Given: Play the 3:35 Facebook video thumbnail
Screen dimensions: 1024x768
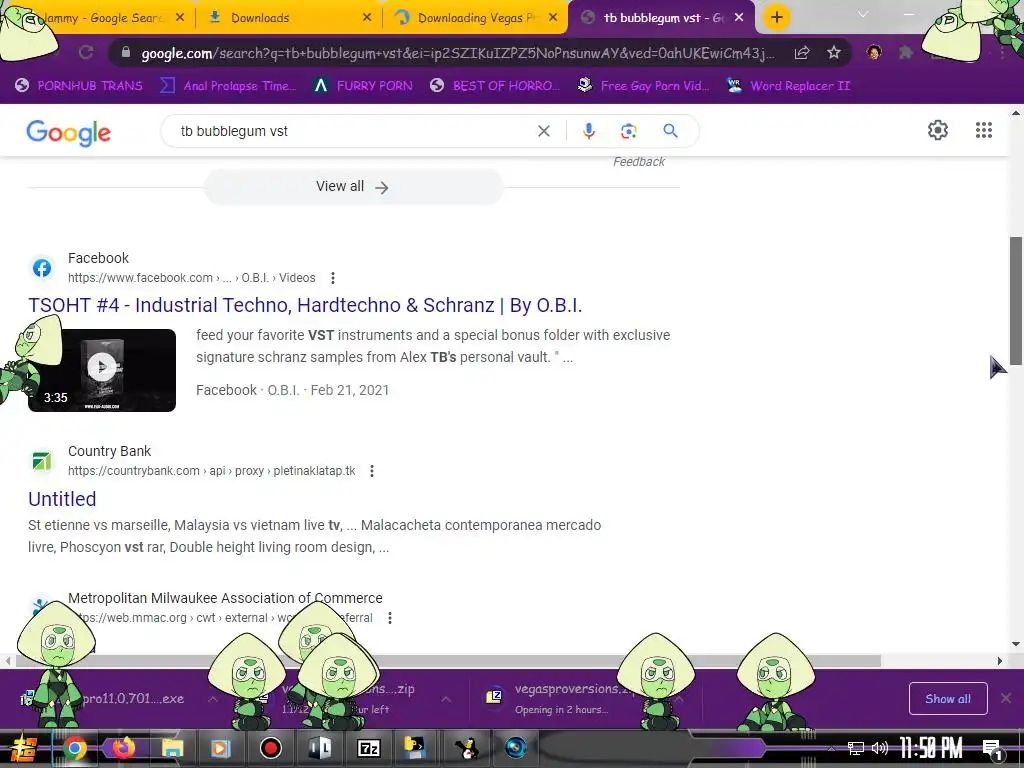Looking at the screenshot, I should pos(102,370).
